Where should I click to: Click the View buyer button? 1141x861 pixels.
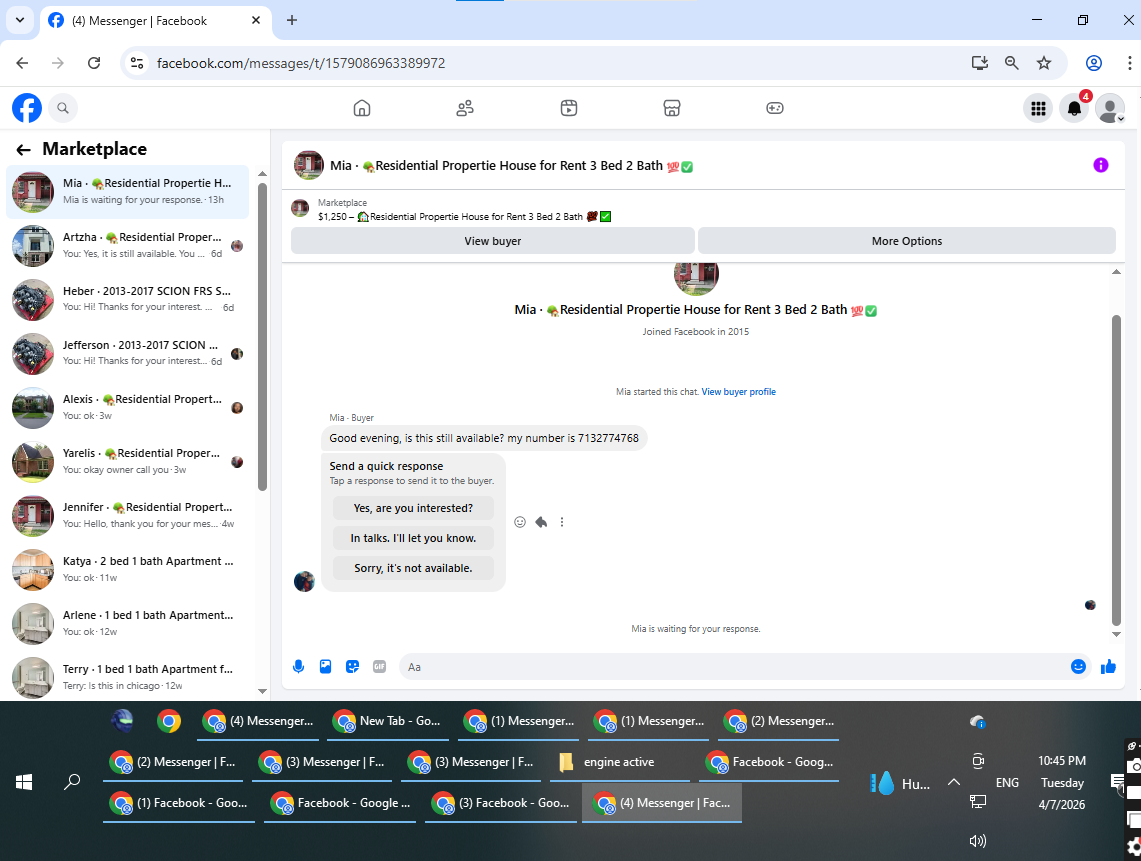pos(493,241)
